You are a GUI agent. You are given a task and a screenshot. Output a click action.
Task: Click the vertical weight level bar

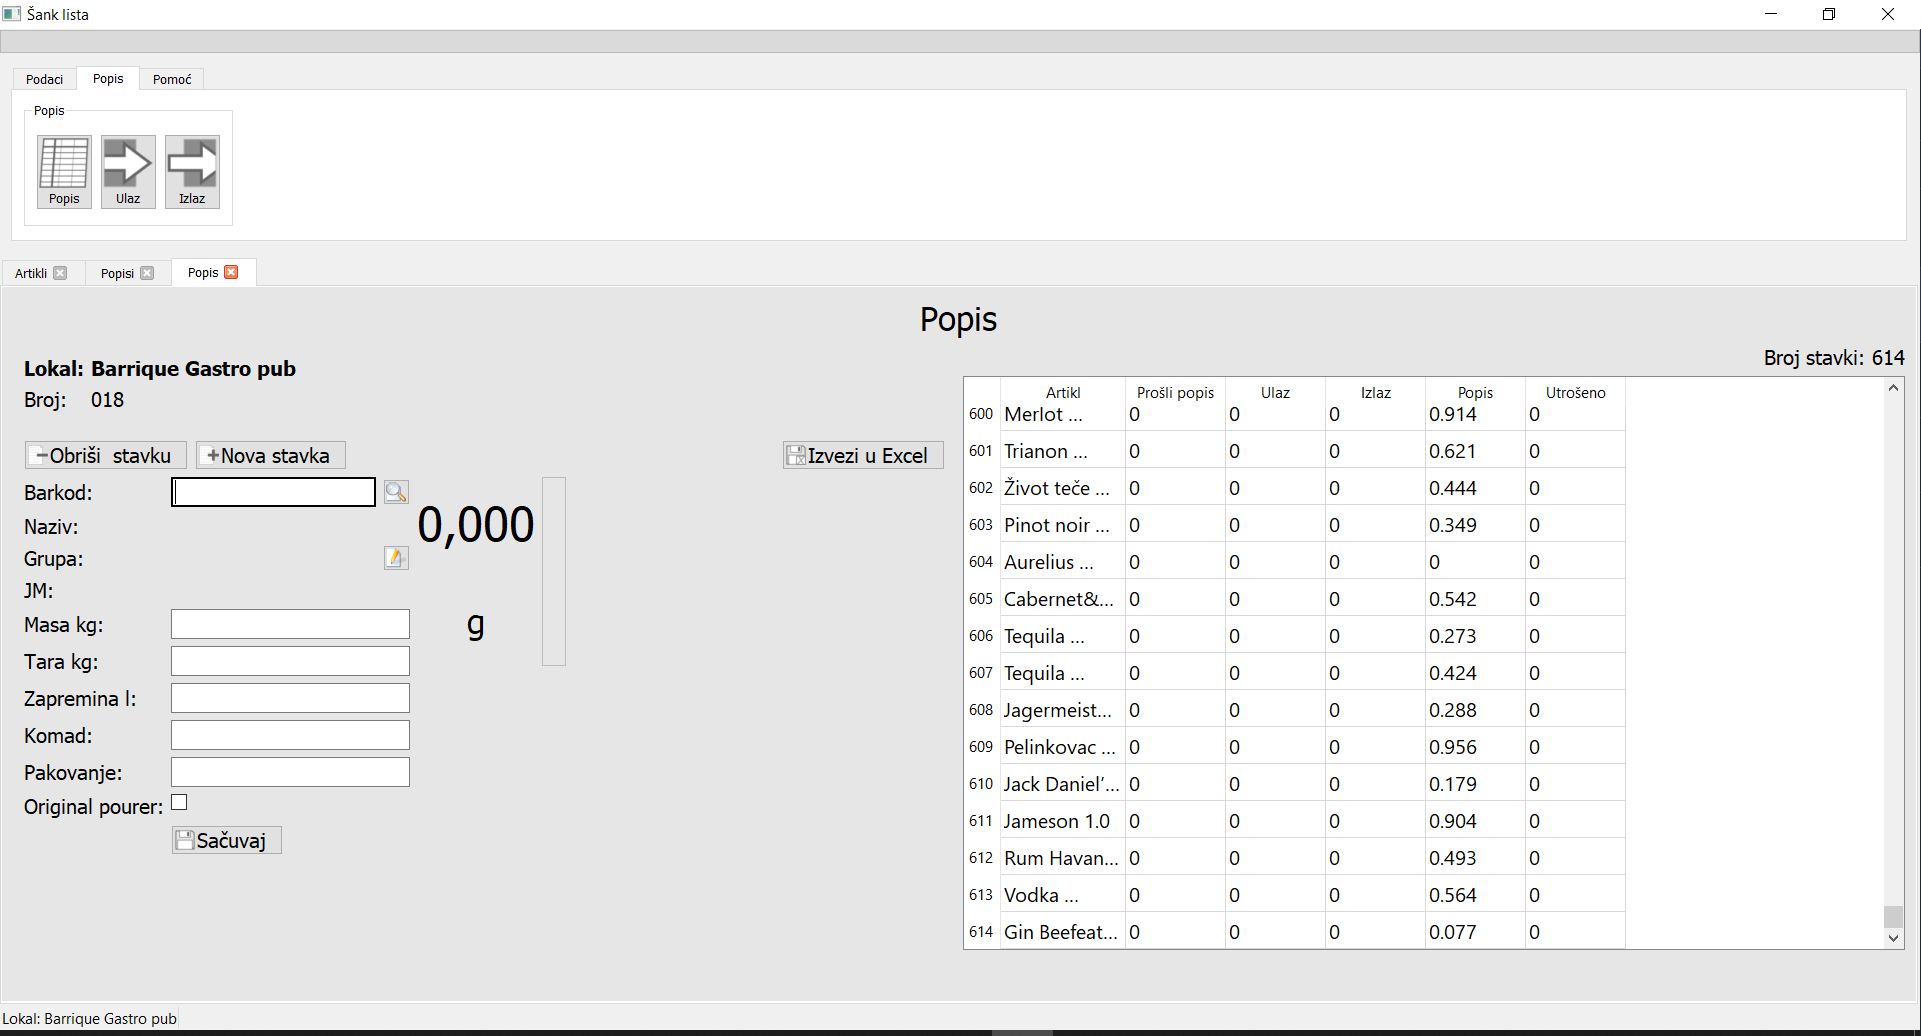(x=554, y=571)
